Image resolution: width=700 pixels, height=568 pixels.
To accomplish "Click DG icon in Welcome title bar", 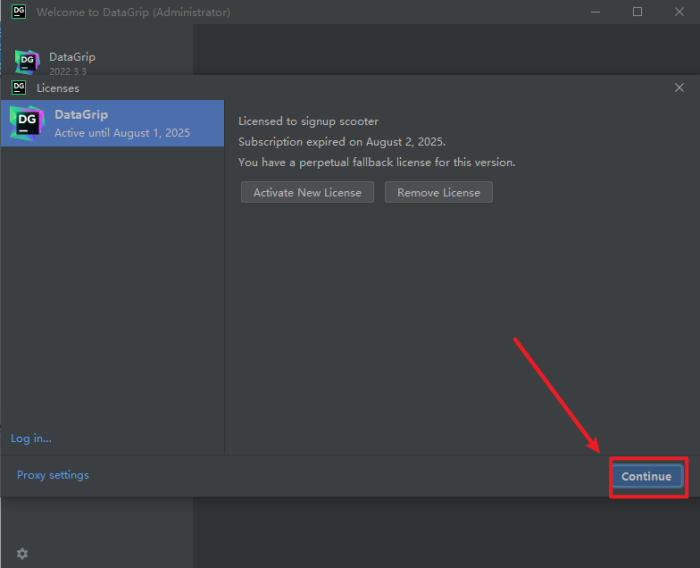I will tap(19, 12).
